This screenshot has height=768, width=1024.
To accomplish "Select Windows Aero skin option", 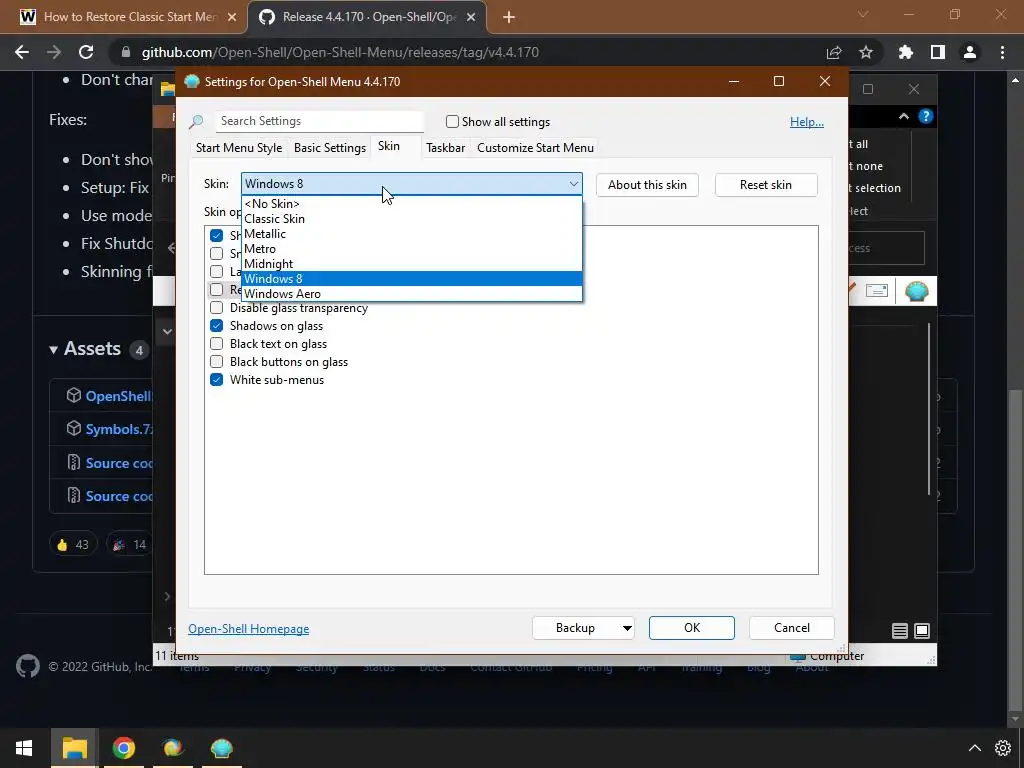I will 411,294.
